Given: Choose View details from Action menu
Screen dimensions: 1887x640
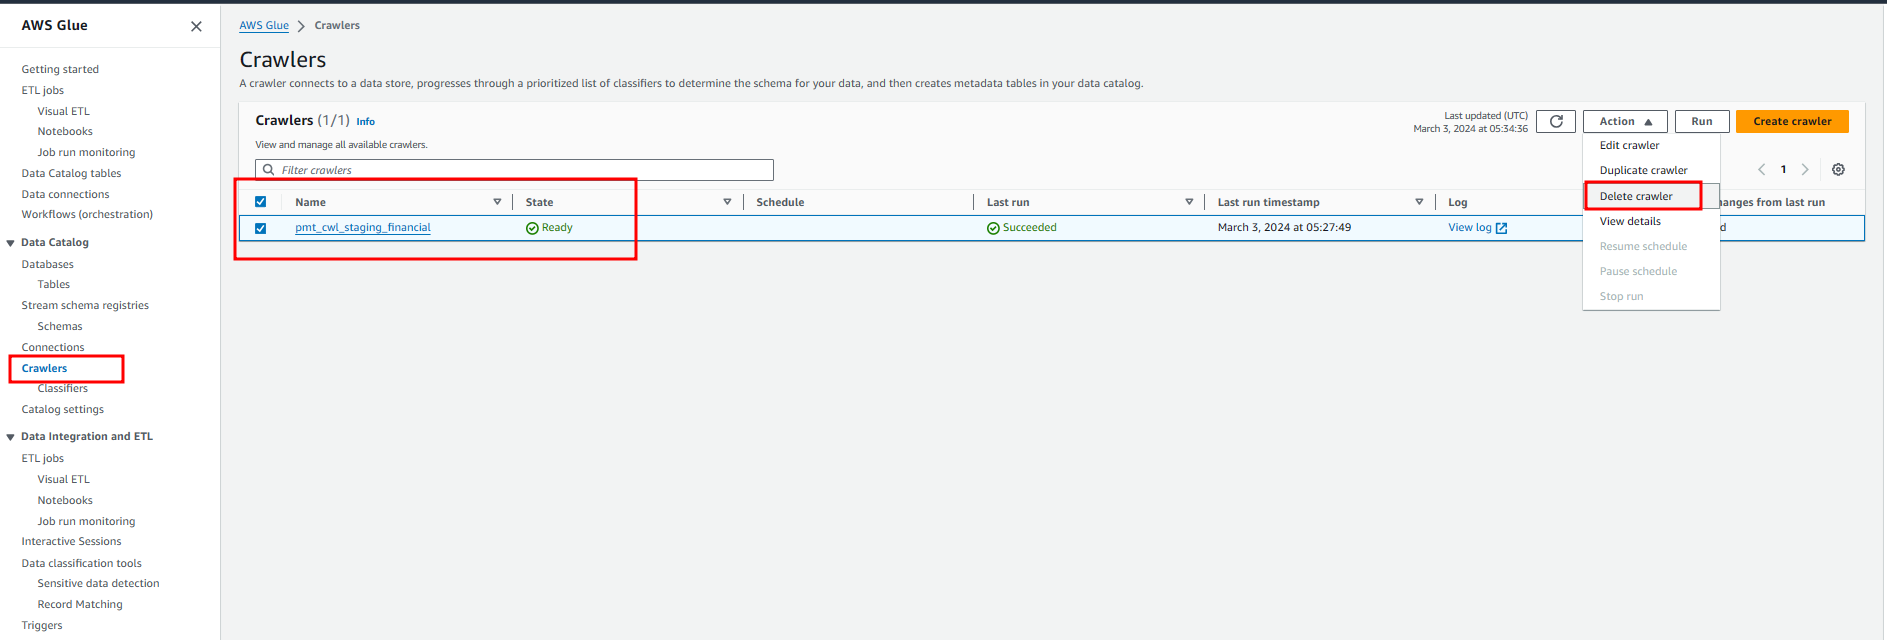Looking at the screenshot, I should point(1630,221).
